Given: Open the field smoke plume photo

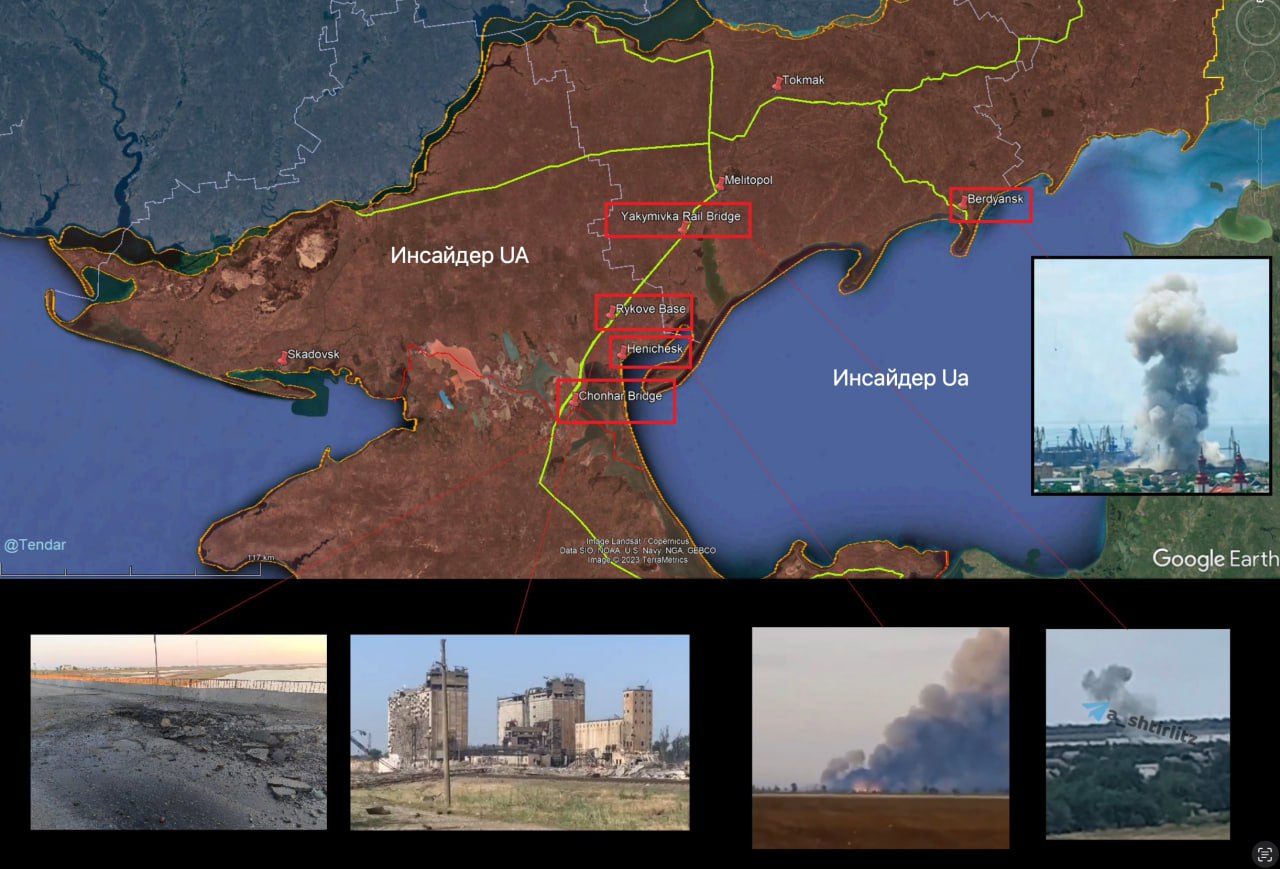Looking at the screenshot, I should (880, 738).
